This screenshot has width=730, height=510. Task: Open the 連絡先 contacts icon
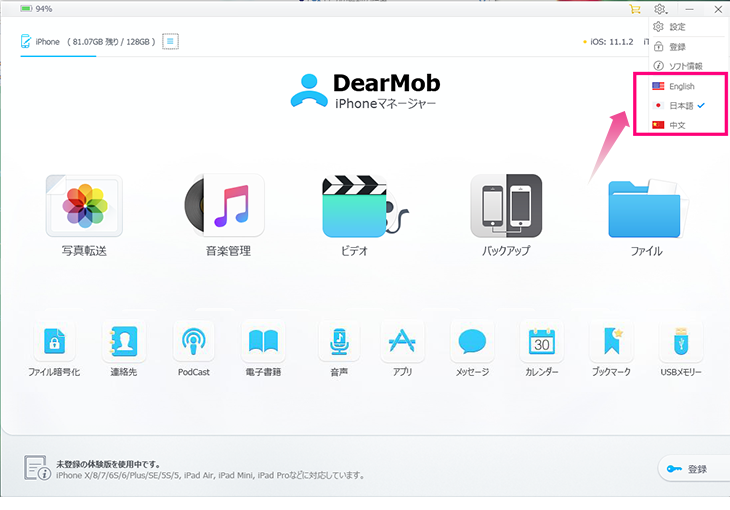pyautogui.click(x=123, y=341)
